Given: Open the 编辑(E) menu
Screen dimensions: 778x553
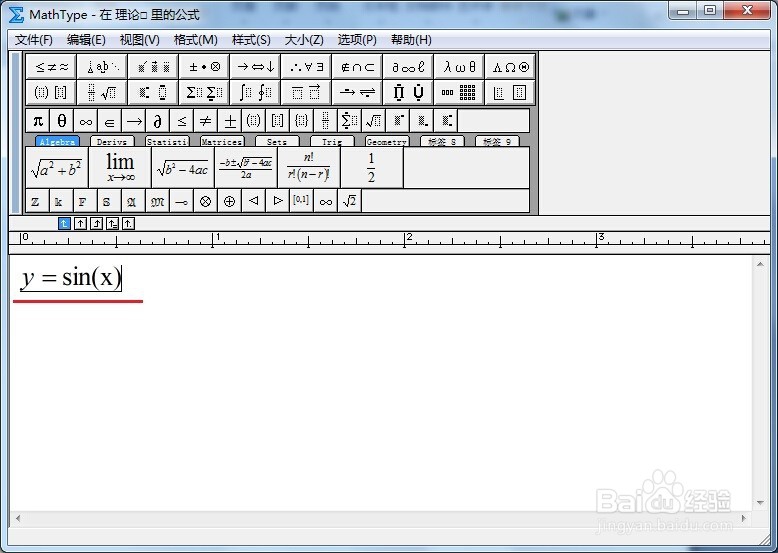Looking at the screenshot, I should tap(86, 40).
